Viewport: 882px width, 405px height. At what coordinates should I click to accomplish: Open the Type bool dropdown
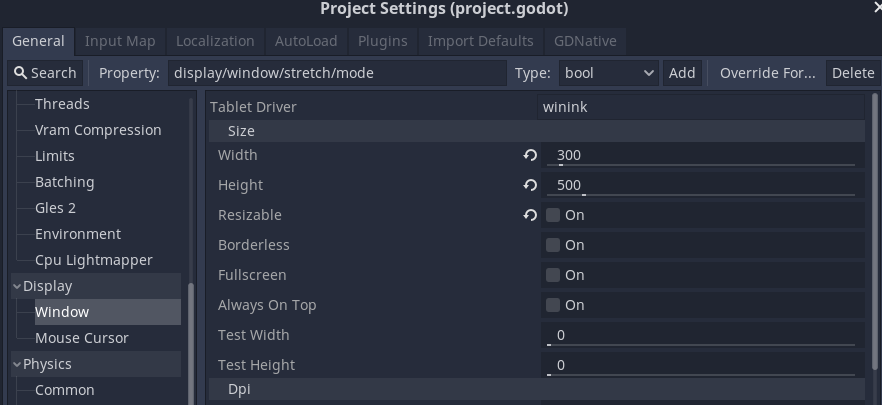[609, 73]
